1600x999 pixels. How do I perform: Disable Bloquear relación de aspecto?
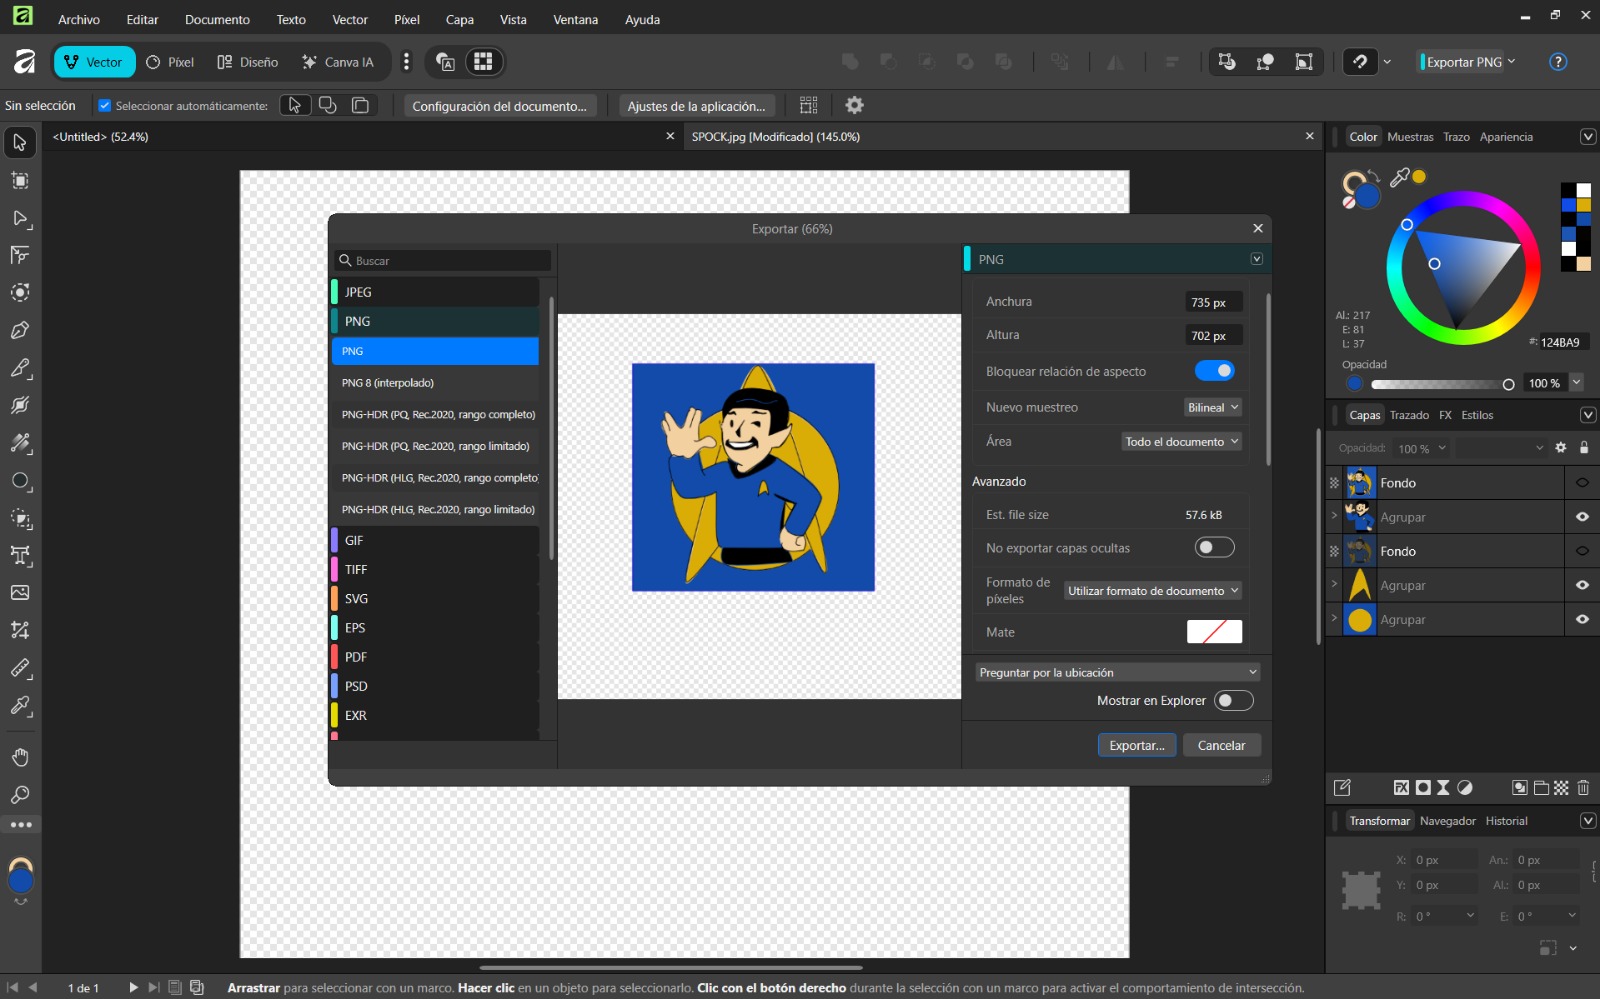pyautogui.click(x=1217, y=370)
